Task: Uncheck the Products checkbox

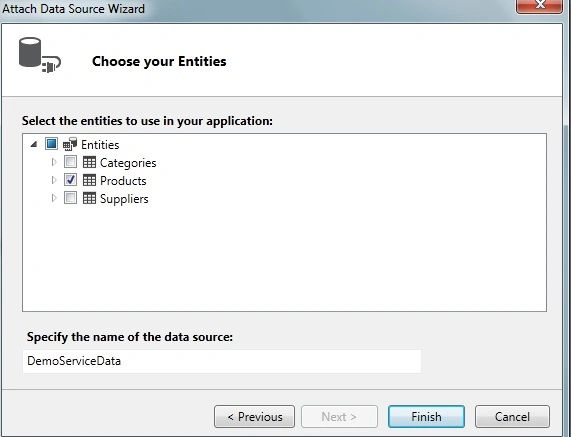Action: tap(70, 180)
